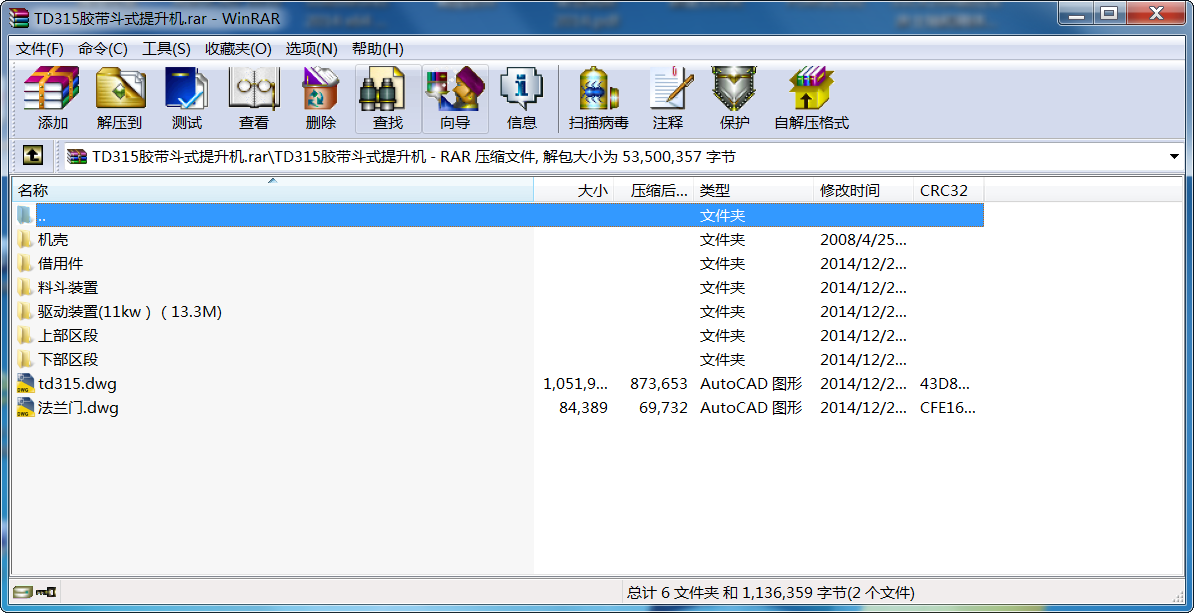Click the 机壳 folder icon
The image size is (1194, 613).
pyautogui.click(x=25, y=240)
